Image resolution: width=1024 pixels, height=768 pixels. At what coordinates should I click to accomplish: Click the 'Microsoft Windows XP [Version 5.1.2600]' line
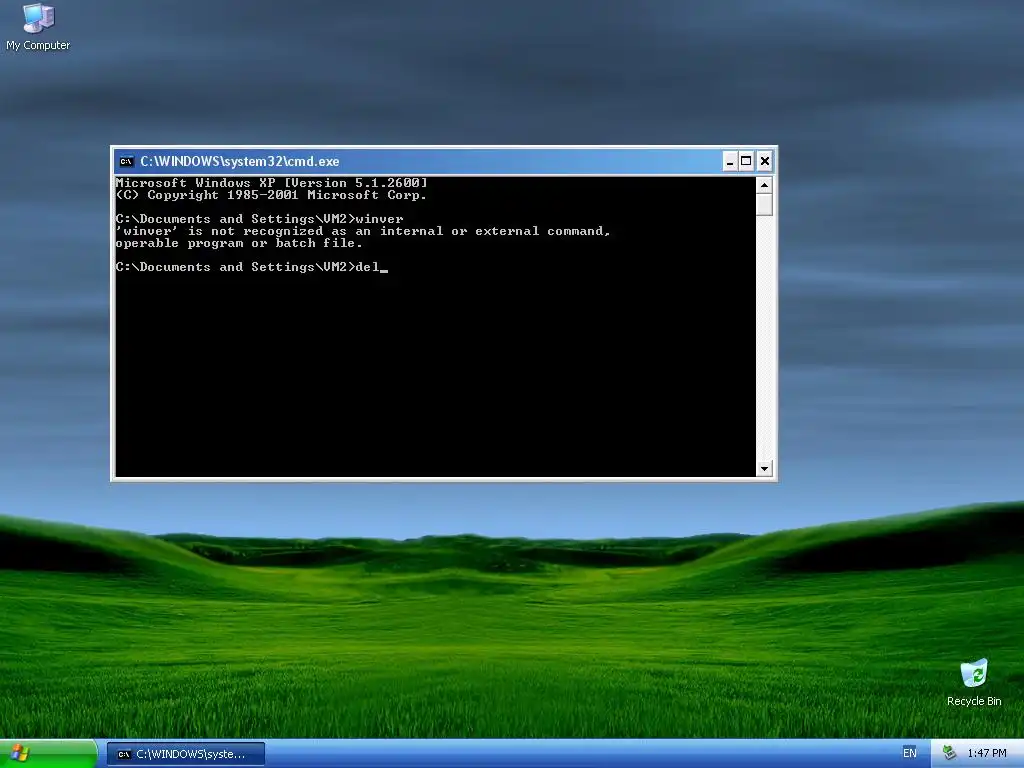[x=272, y=183]
